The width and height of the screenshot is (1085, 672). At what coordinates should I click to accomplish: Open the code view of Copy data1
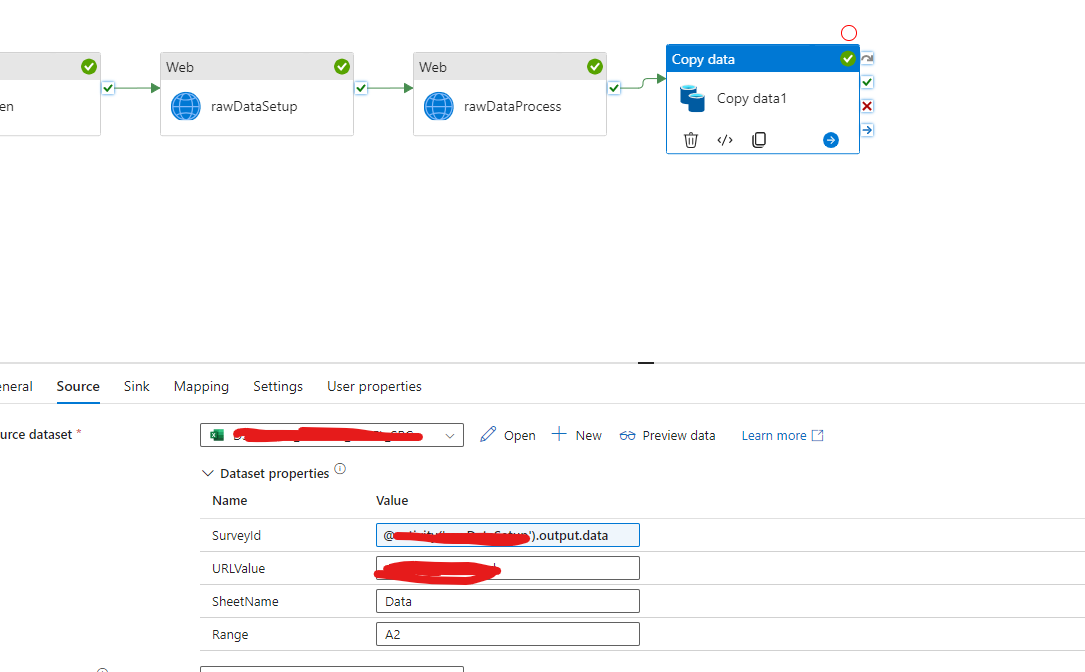click(x=724, y=139)
